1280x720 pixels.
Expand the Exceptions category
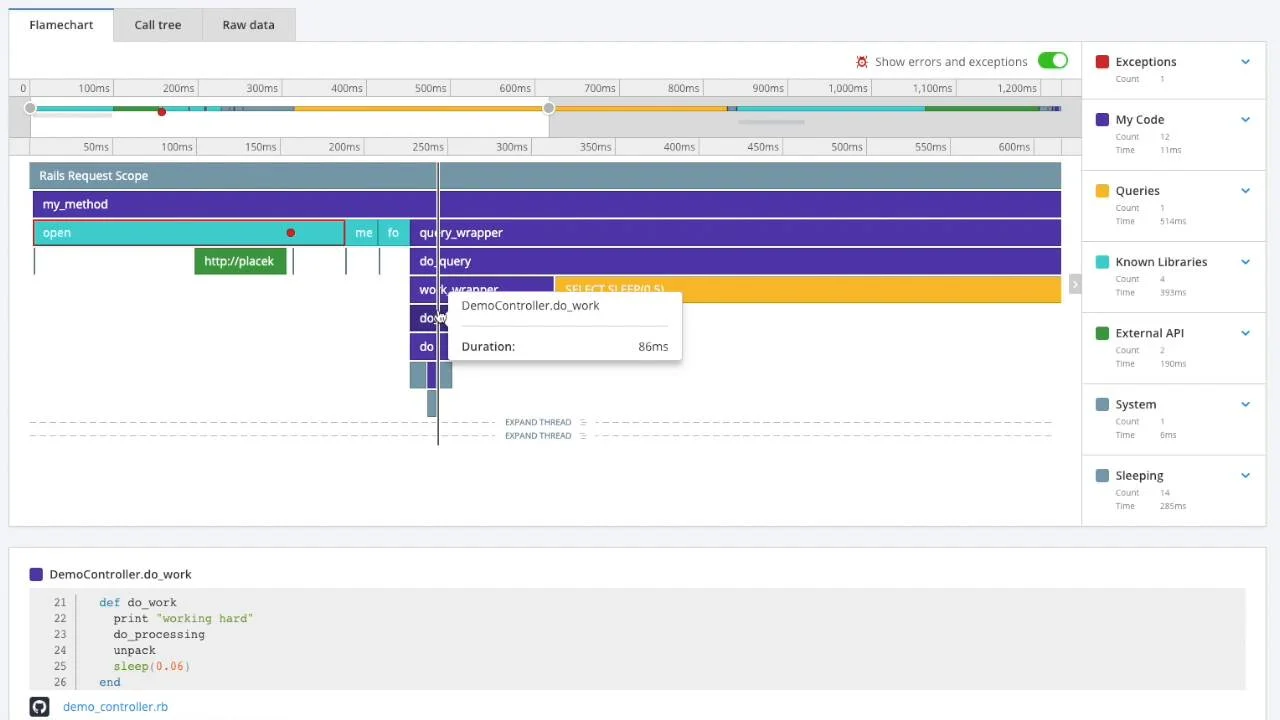(1245, 62)
